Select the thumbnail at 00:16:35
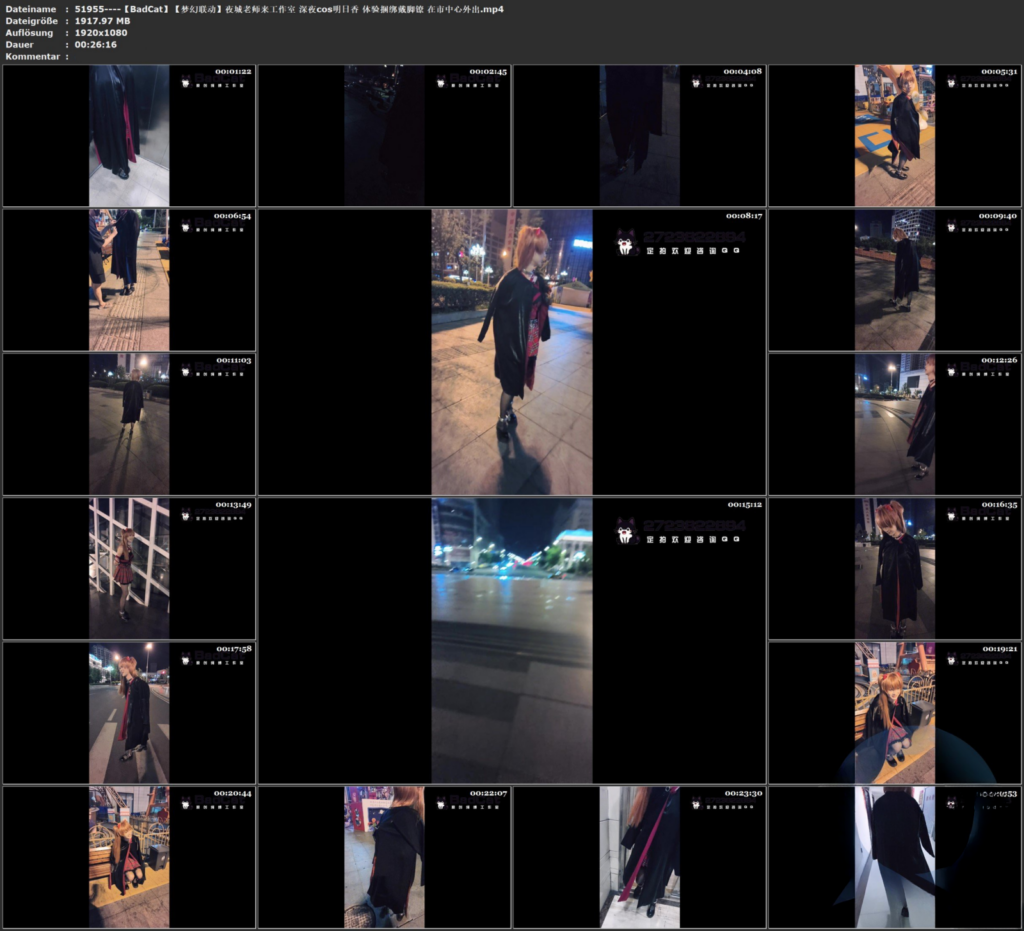This screenshot has height=931, width=1024. tap(895, 569)
